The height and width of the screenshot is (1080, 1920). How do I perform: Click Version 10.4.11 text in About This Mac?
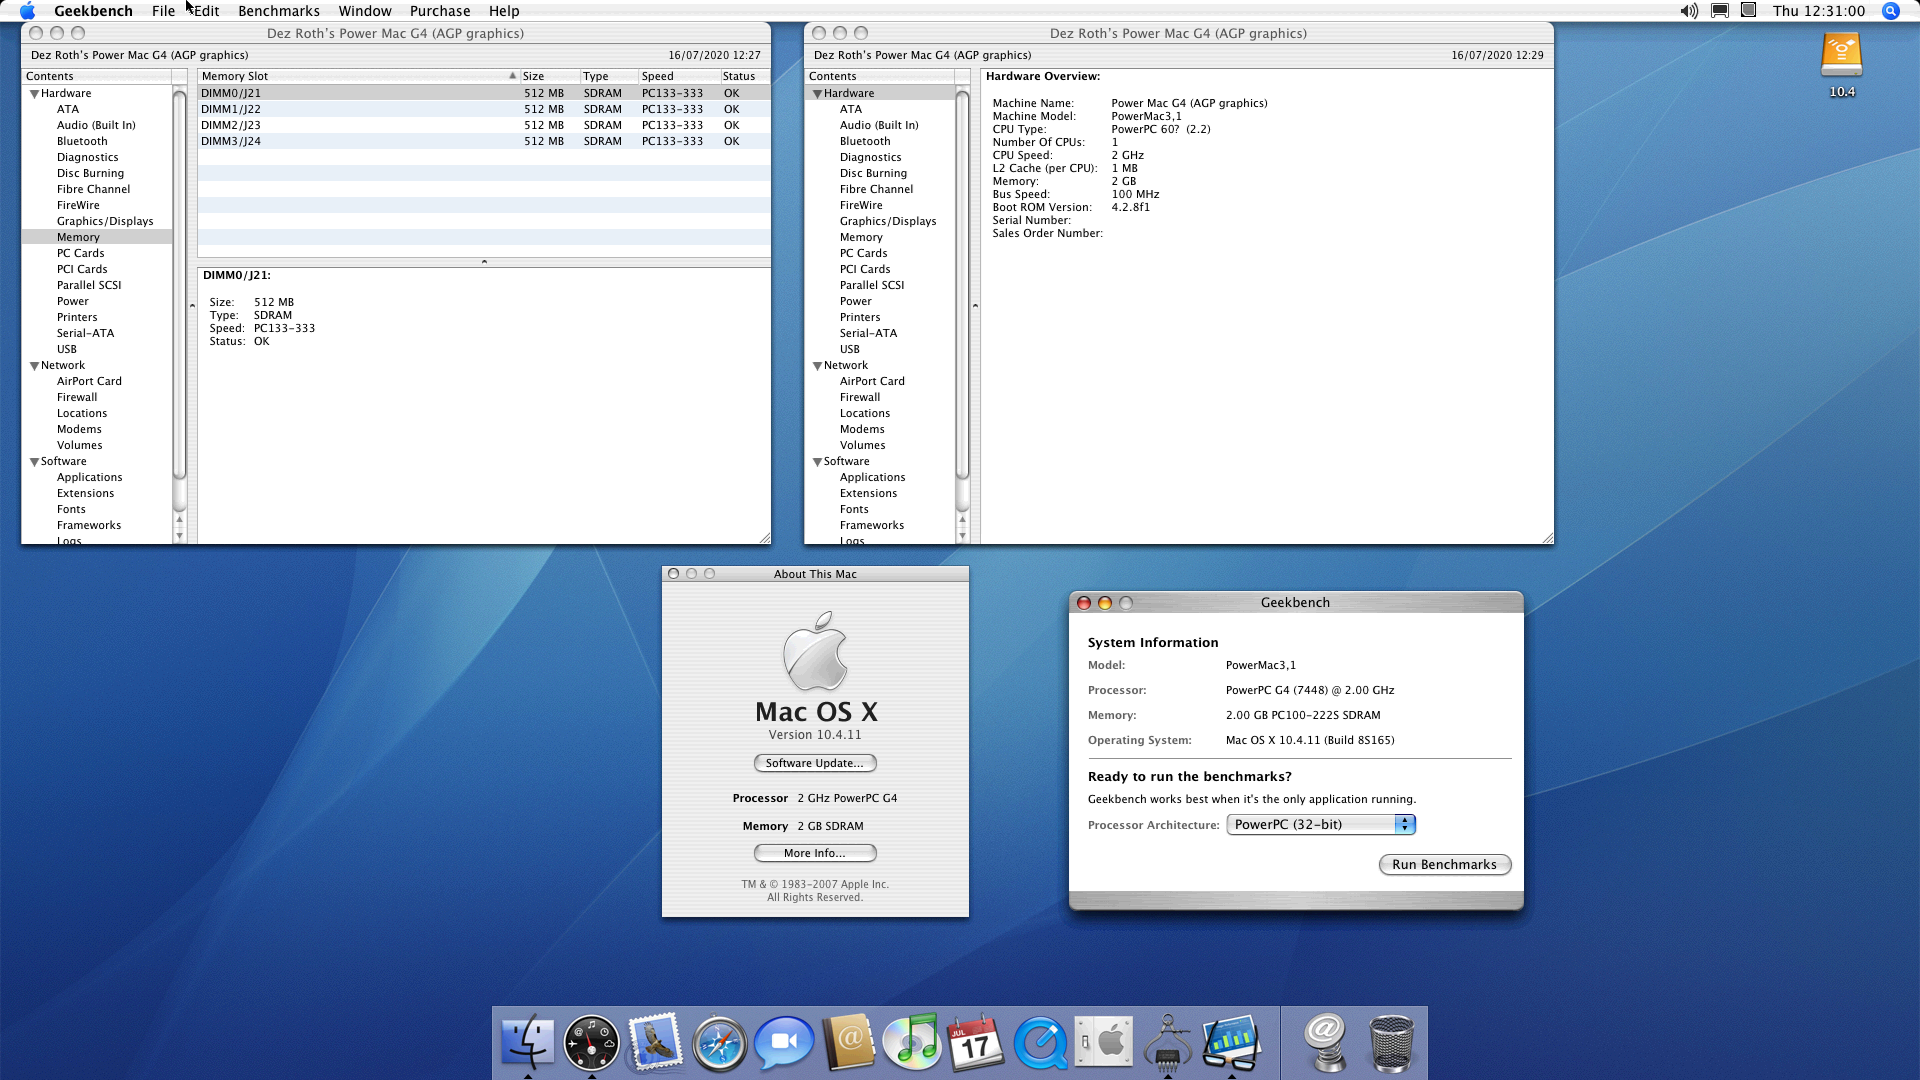point(814,735)
